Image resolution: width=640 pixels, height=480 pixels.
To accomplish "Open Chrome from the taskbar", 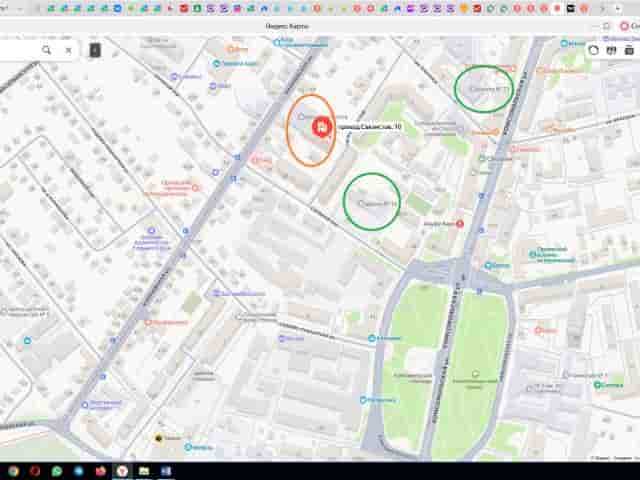I will pyautogui.click(x=13, y=471).
